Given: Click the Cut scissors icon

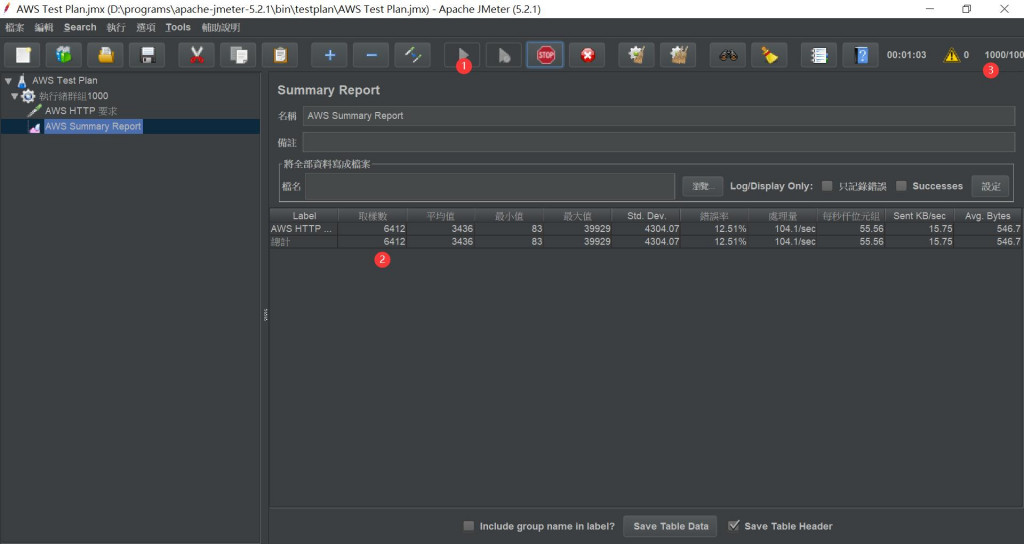Looking at the screenshot, I should point(196,56).
